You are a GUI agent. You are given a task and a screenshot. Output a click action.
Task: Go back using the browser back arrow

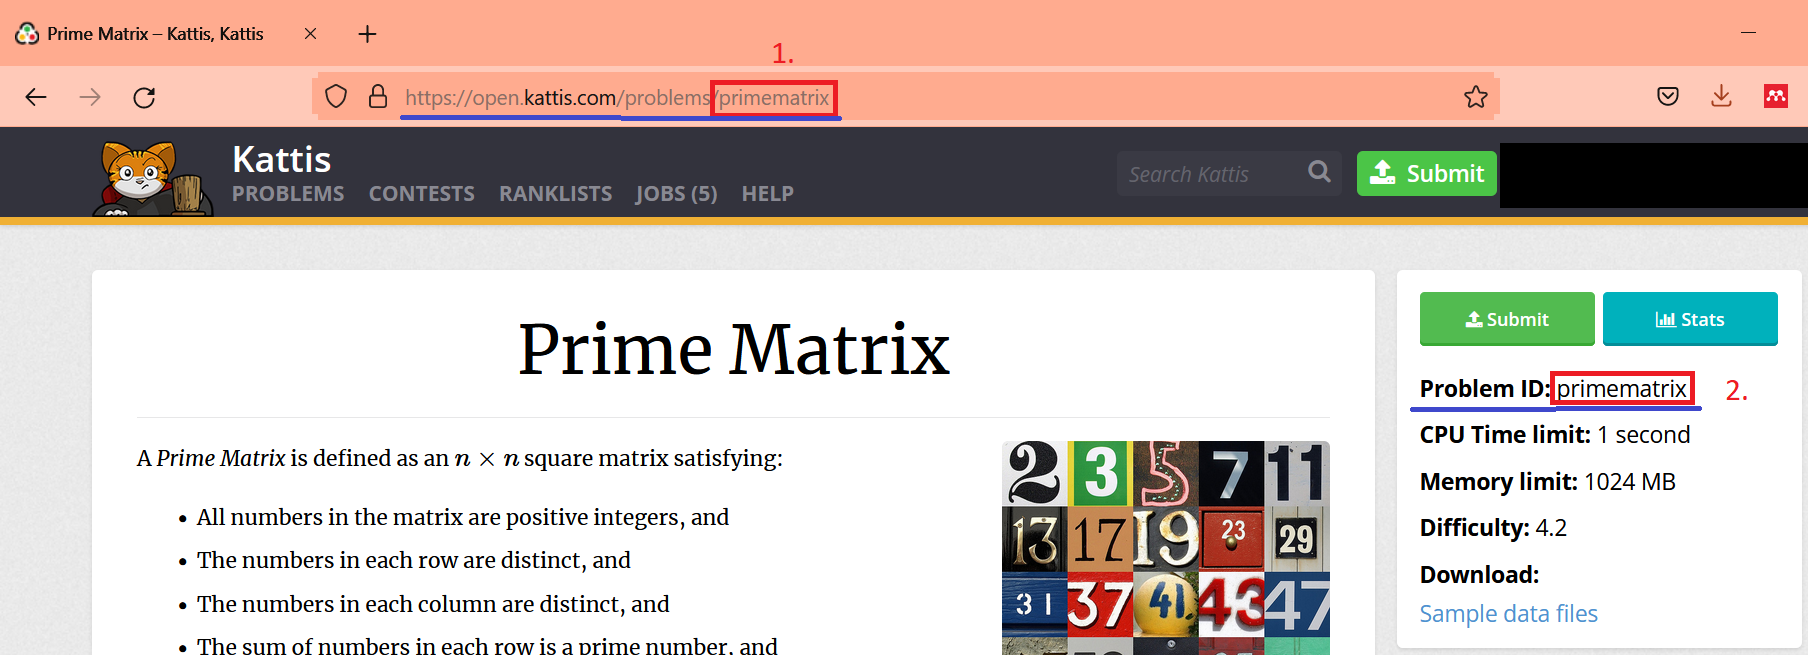(x=36, y=97)
